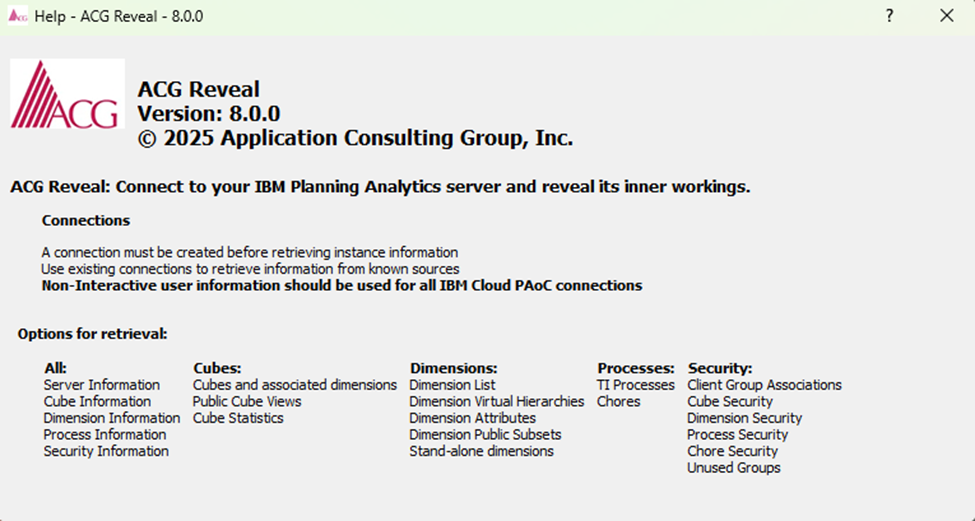The width and height of the screenshot is (975, 521).
Task: Click the question mark help button
Action: point(889,16)
